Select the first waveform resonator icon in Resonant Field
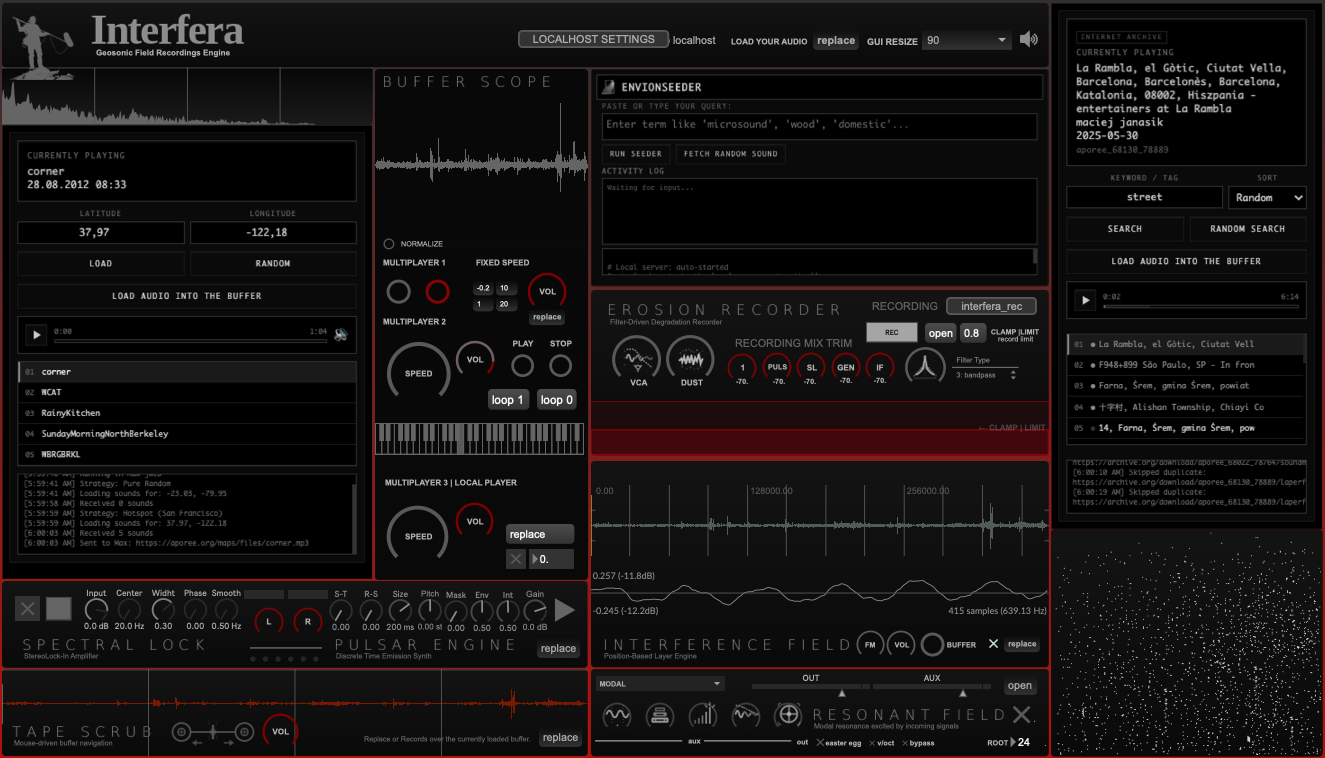Viewport: 1325px width, 758px height. coord(616,714)
